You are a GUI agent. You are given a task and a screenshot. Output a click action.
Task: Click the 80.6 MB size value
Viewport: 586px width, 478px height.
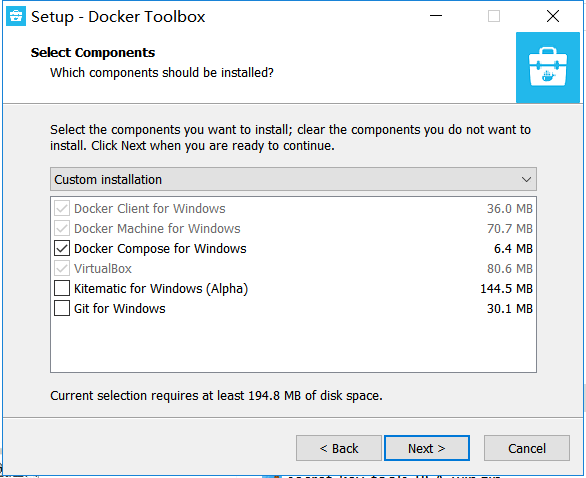pos(510,269)
